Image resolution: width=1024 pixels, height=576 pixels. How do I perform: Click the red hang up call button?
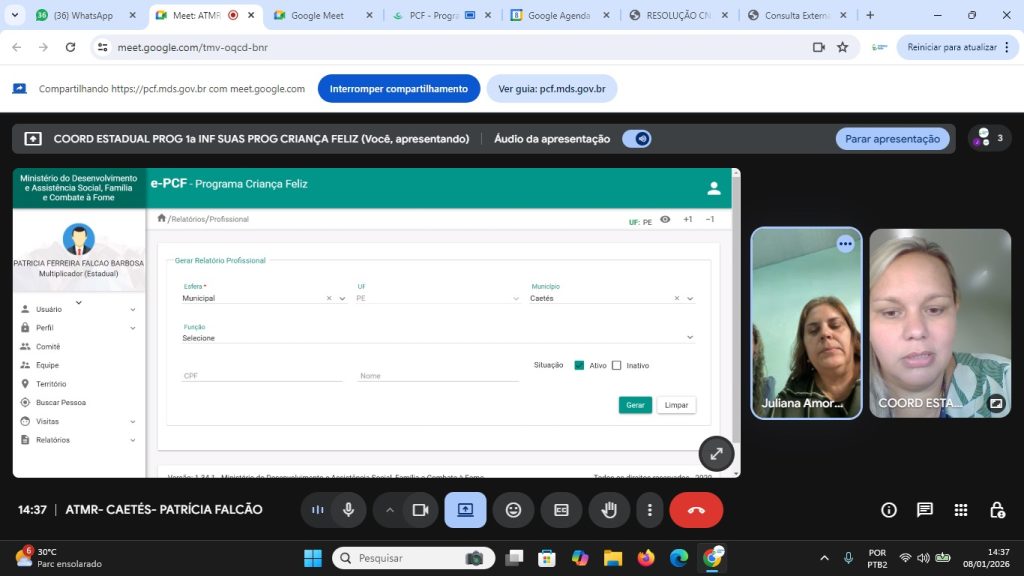click(x=696, y=510)
